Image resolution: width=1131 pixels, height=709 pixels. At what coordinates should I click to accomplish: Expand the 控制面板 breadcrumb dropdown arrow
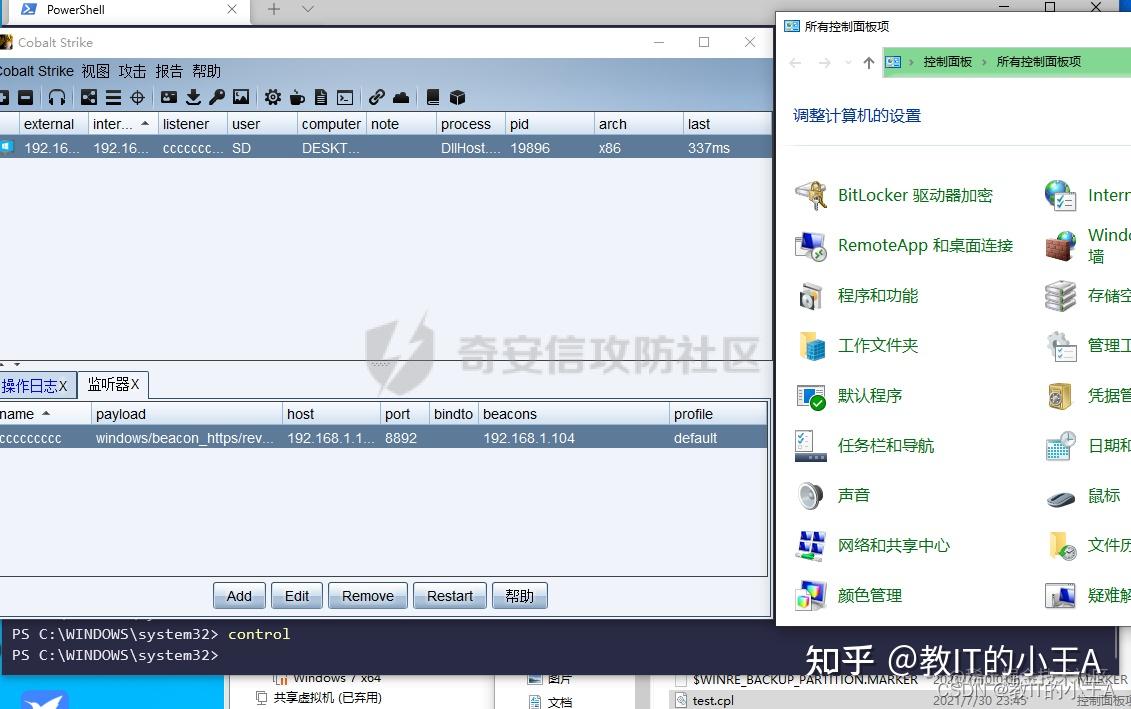click(x=984, y=62)
